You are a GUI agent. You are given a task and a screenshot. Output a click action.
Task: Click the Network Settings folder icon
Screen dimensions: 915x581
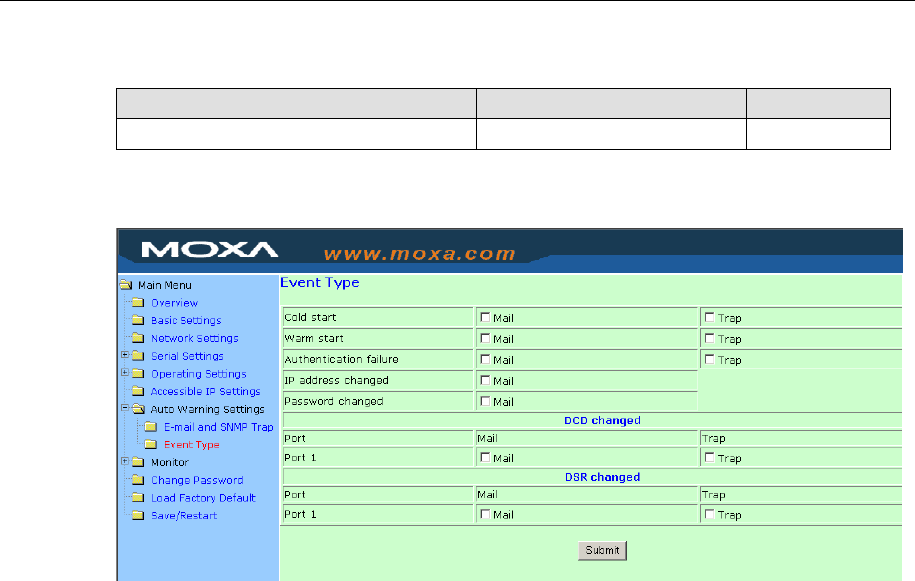point(138,338)
